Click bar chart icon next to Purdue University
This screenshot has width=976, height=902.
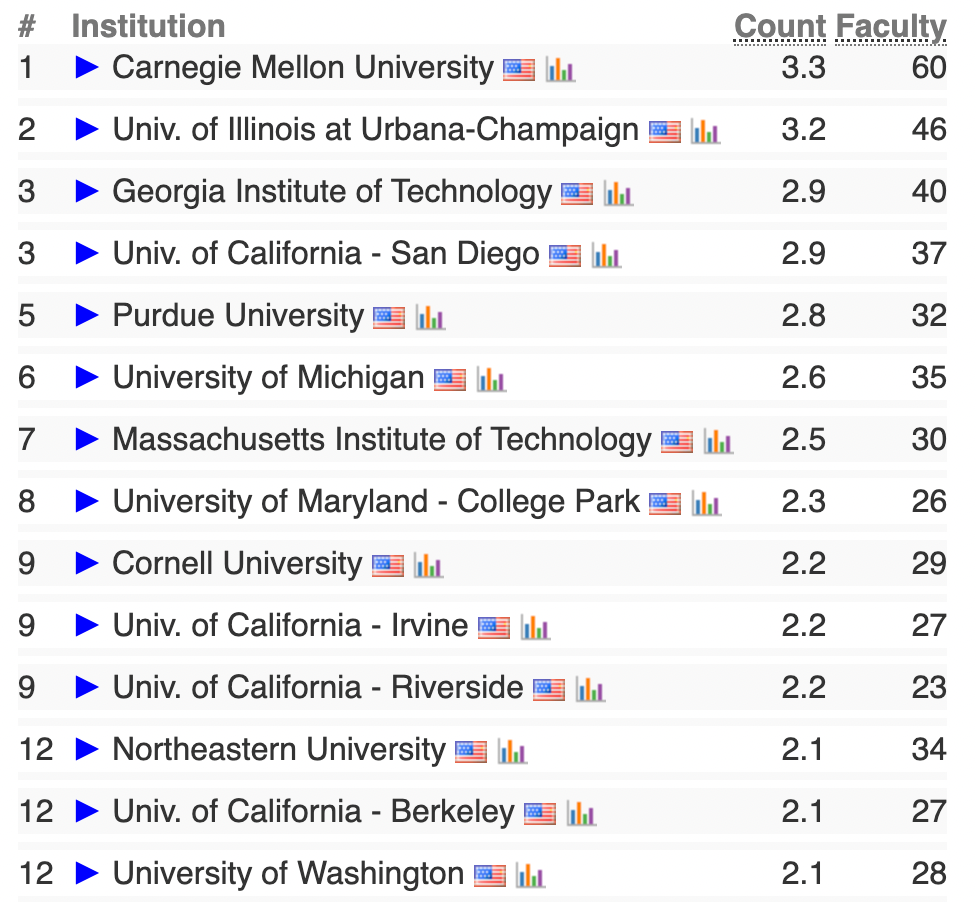click(x=430, y=317)
